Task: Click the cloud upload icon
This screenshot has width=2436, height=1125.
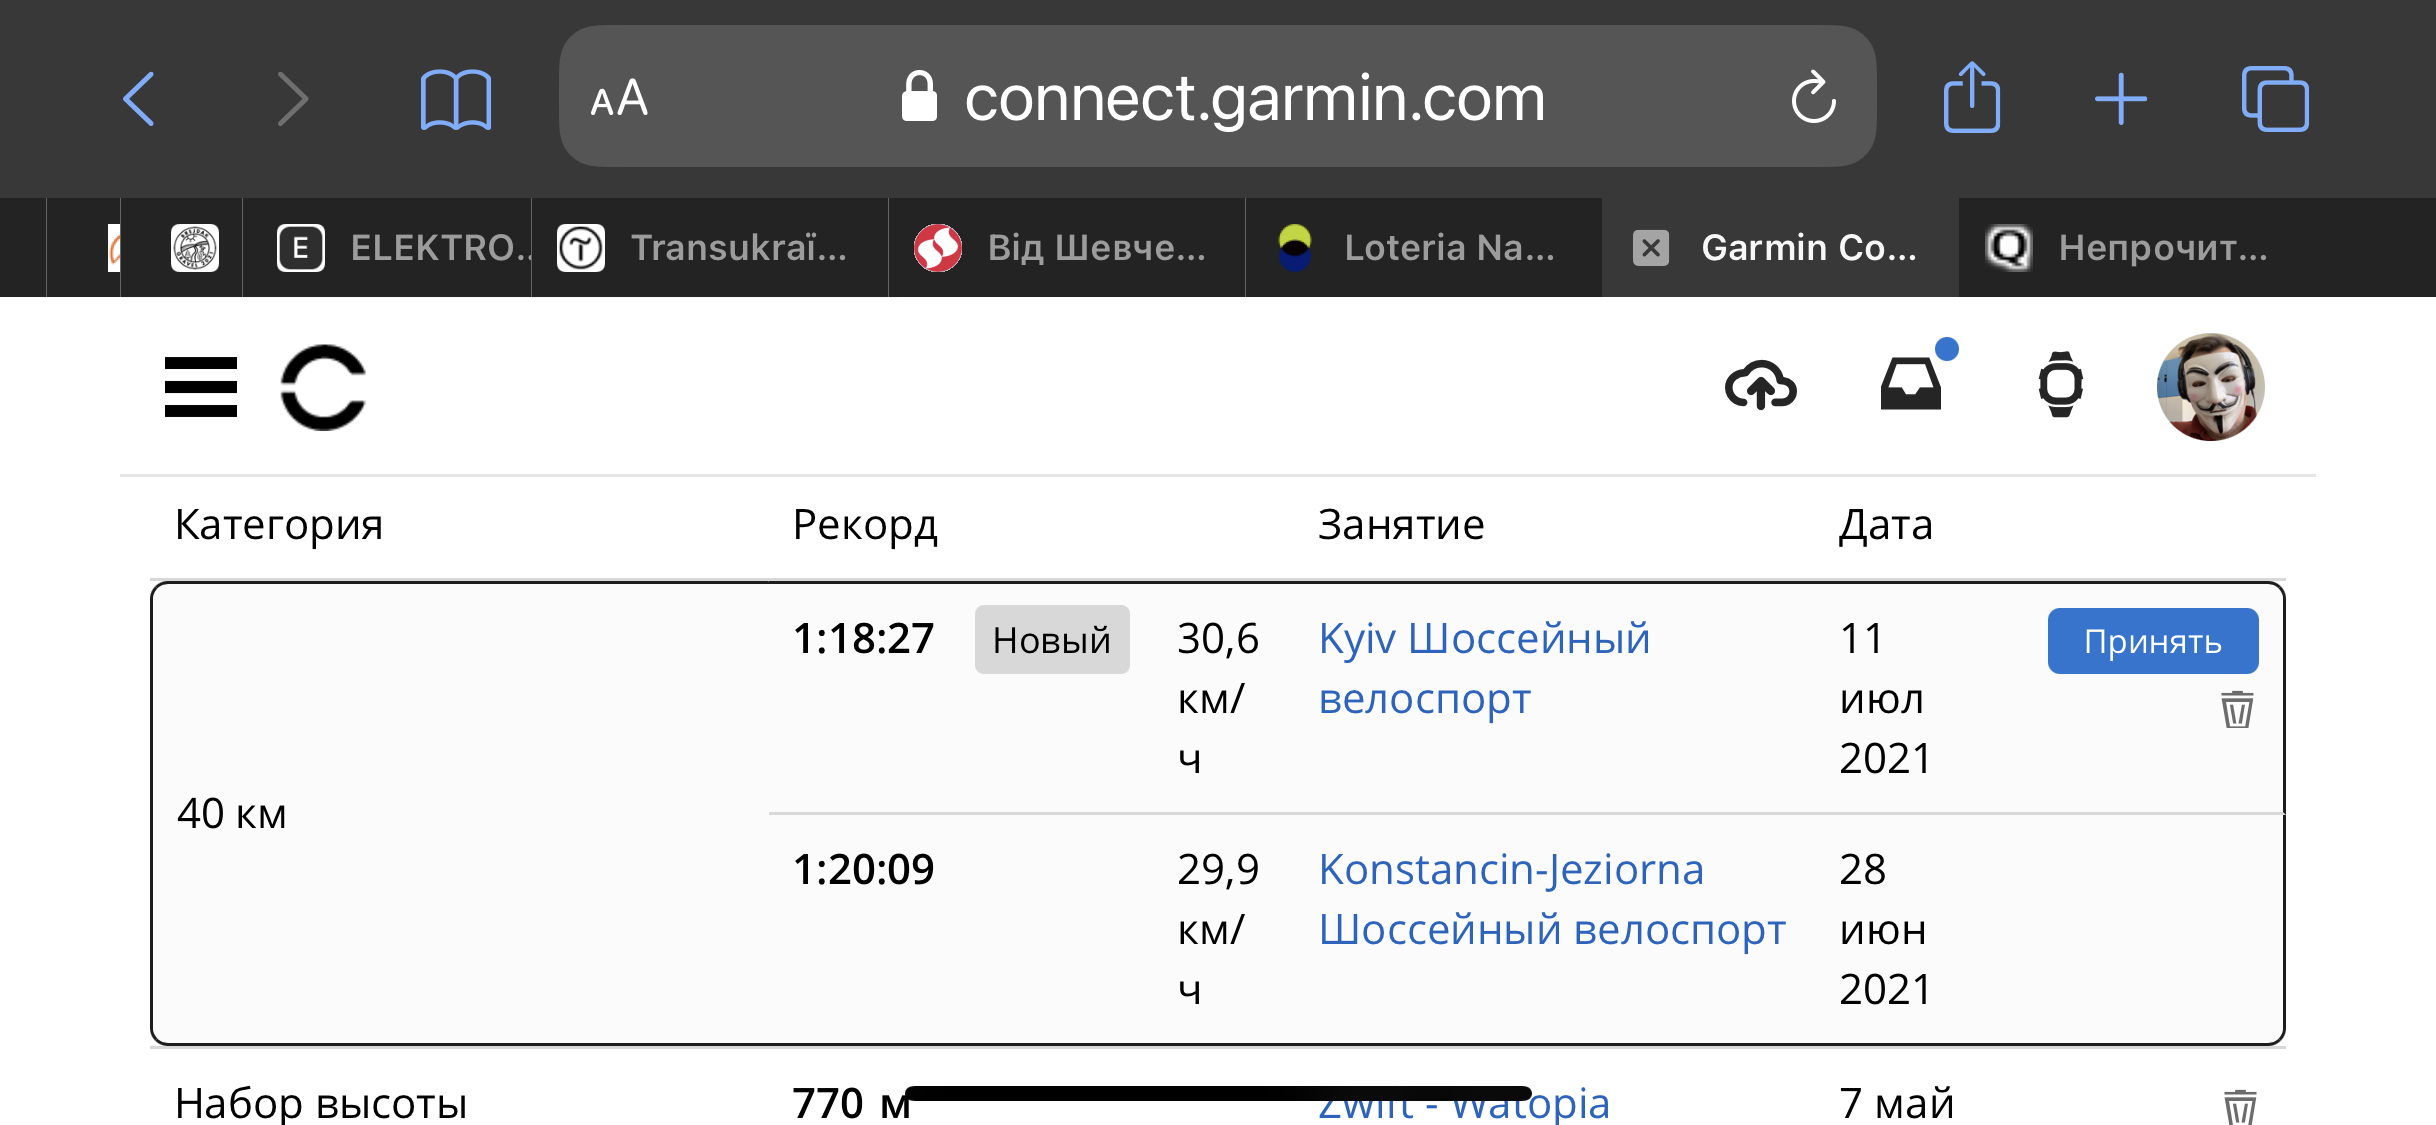Action: pos(1760,386)
